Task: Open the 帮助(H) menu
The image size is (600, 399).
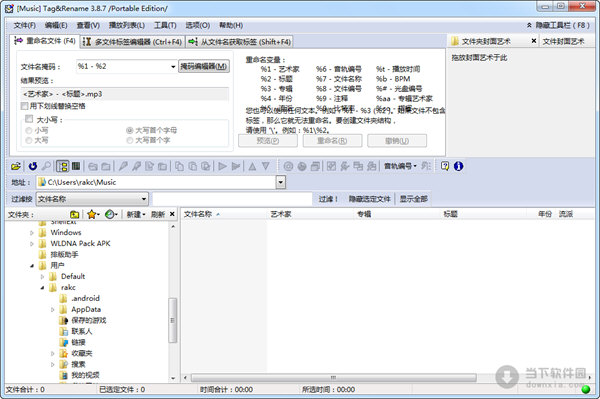Action: coord(231,25)
